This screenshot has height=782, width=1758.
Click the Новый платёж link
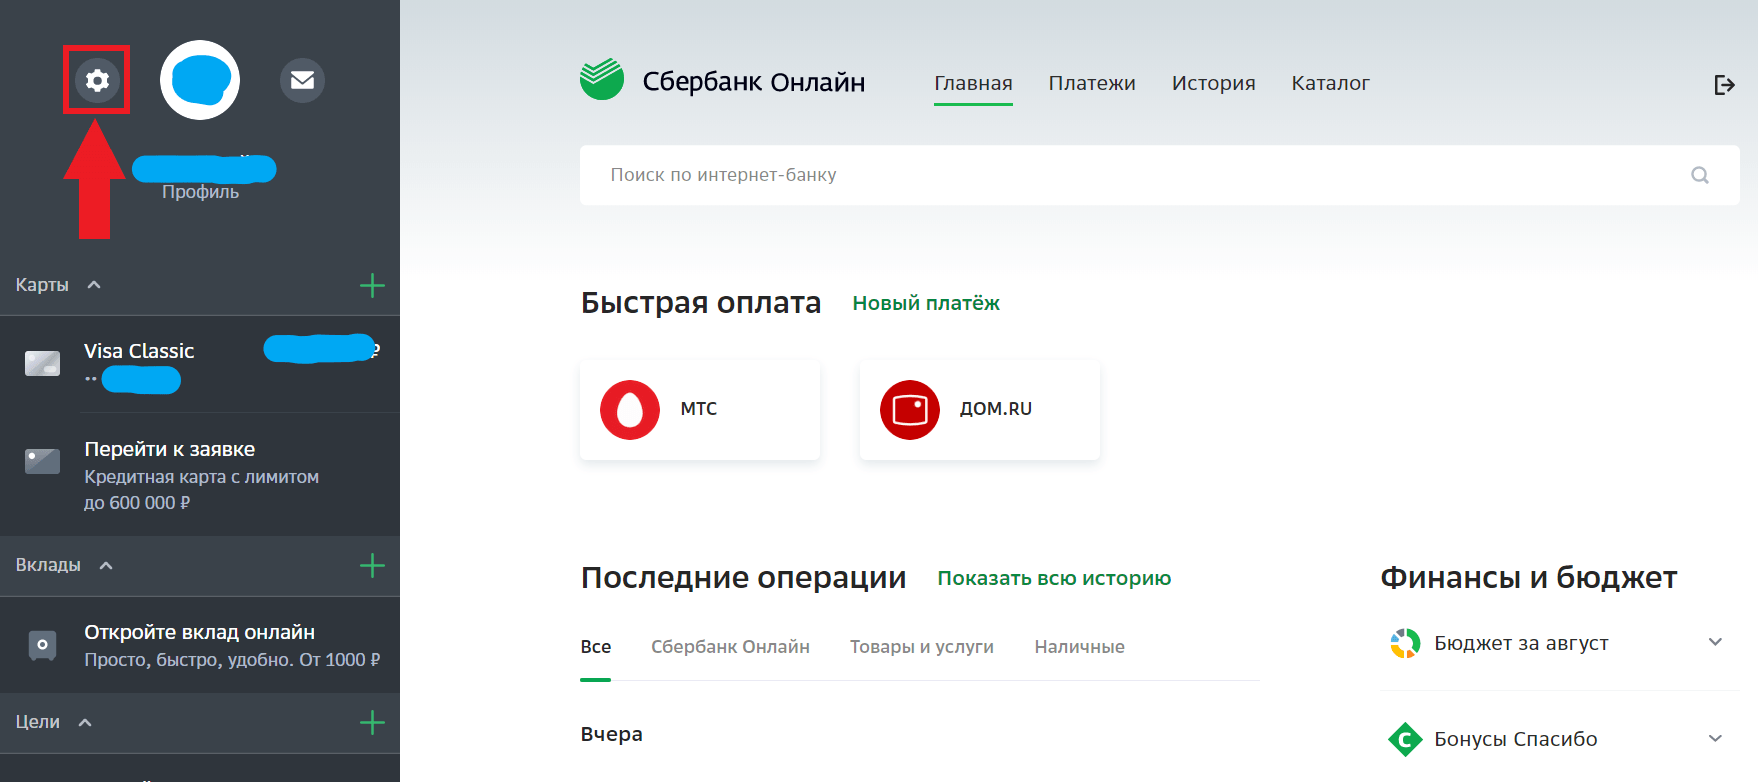(x=925, y=303)
